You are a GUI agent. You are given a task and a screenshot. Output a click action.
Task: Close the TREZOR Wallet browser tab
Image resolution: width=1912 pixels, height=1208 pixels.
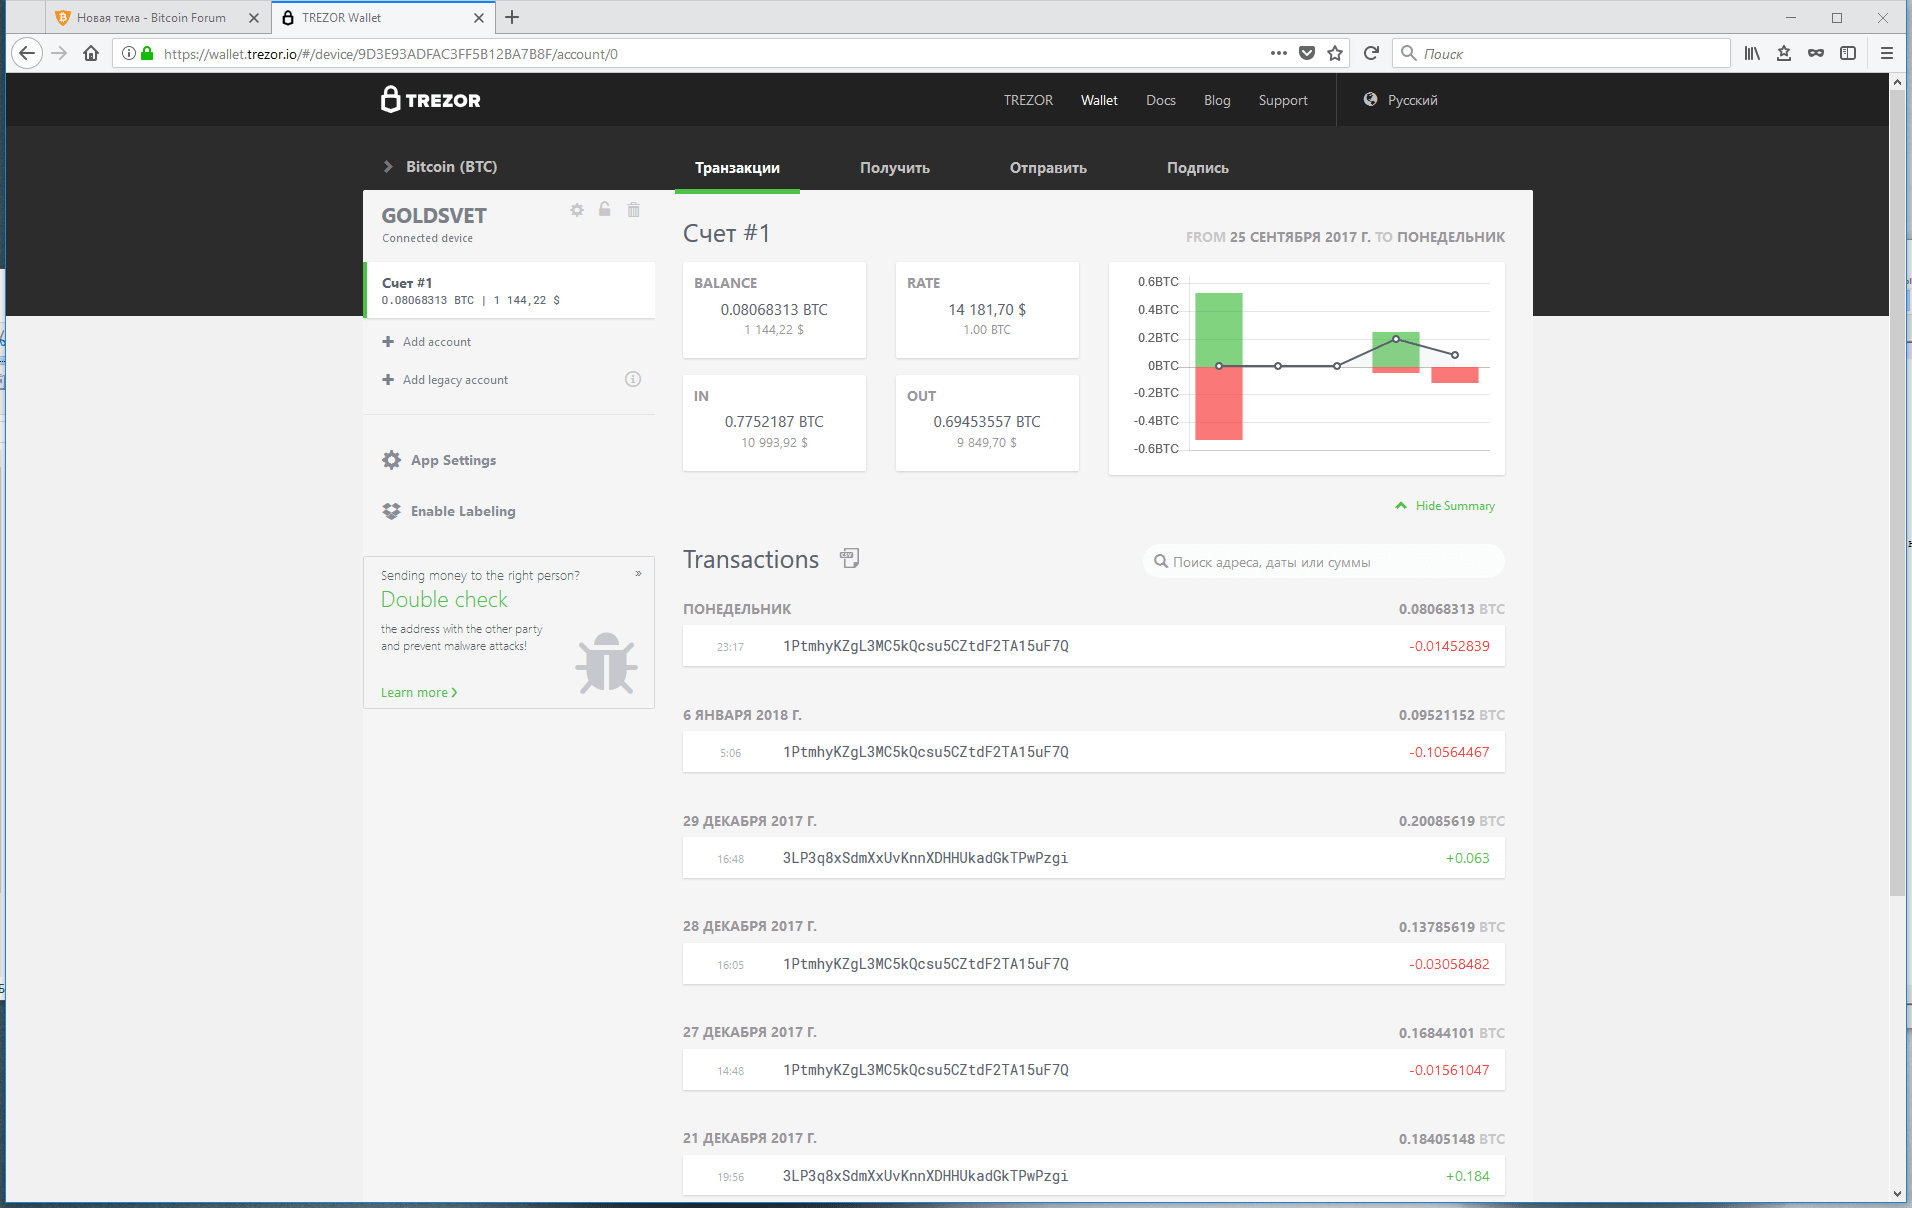pos(479,17)
